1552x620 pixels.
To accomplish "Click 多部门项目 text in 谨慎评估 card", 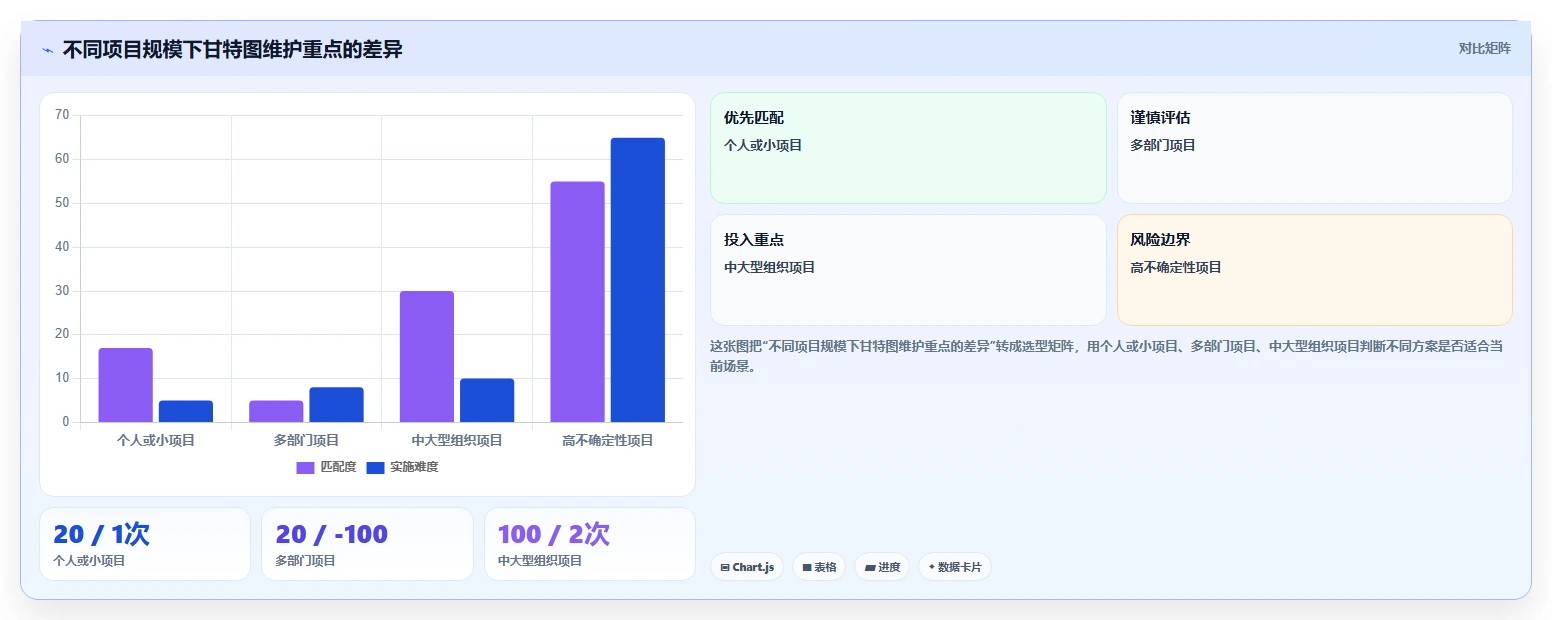I will pos(1163,145).
